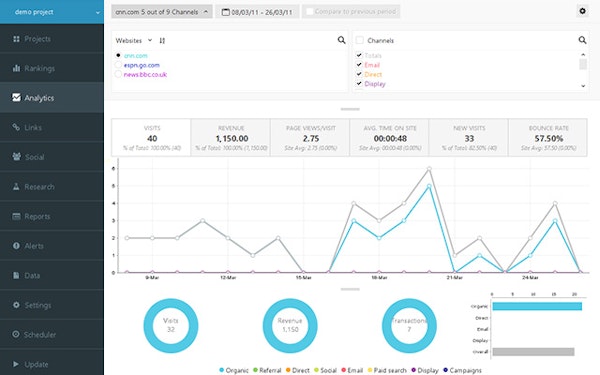The height and width of the screenshot is (375, 600).
Task: Select the espn.go.com radio button
Action: click(x=118, y=65)
